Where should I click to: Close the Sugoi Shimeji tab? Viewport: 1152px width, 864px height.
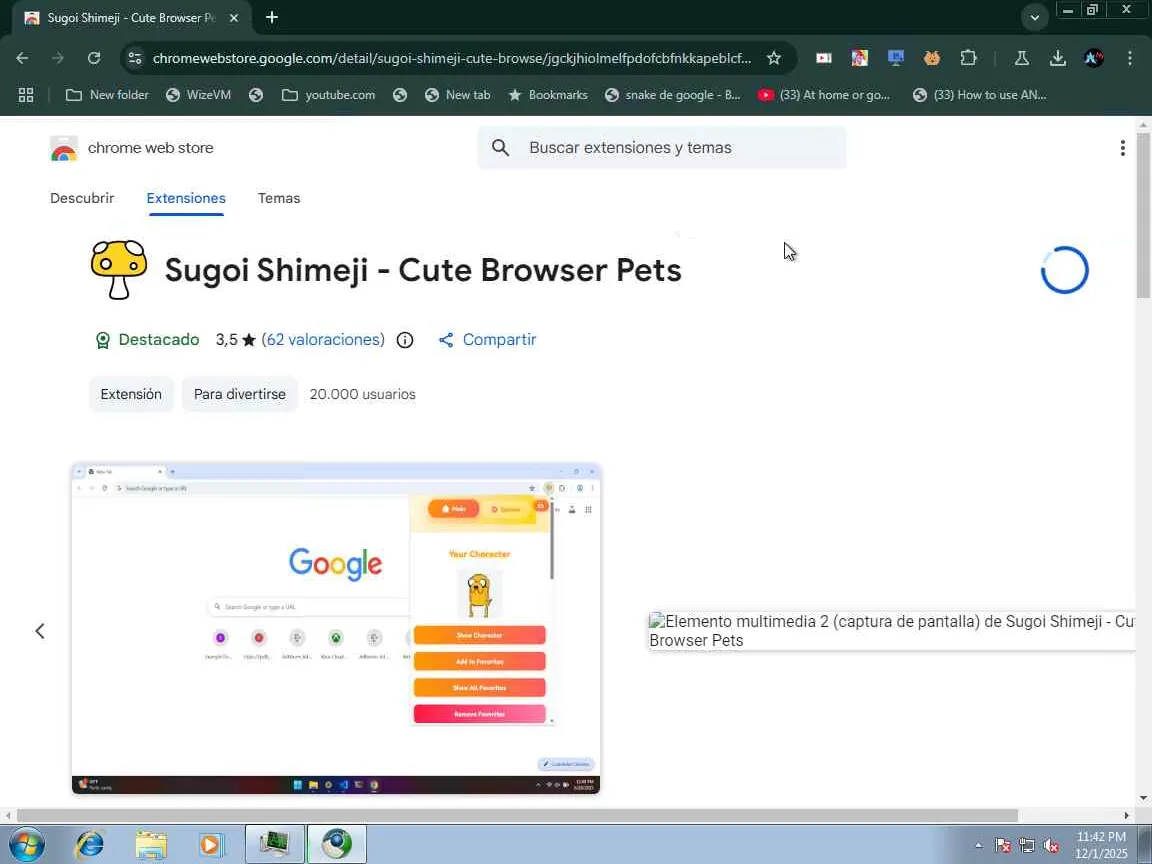[x=234, y=18]
